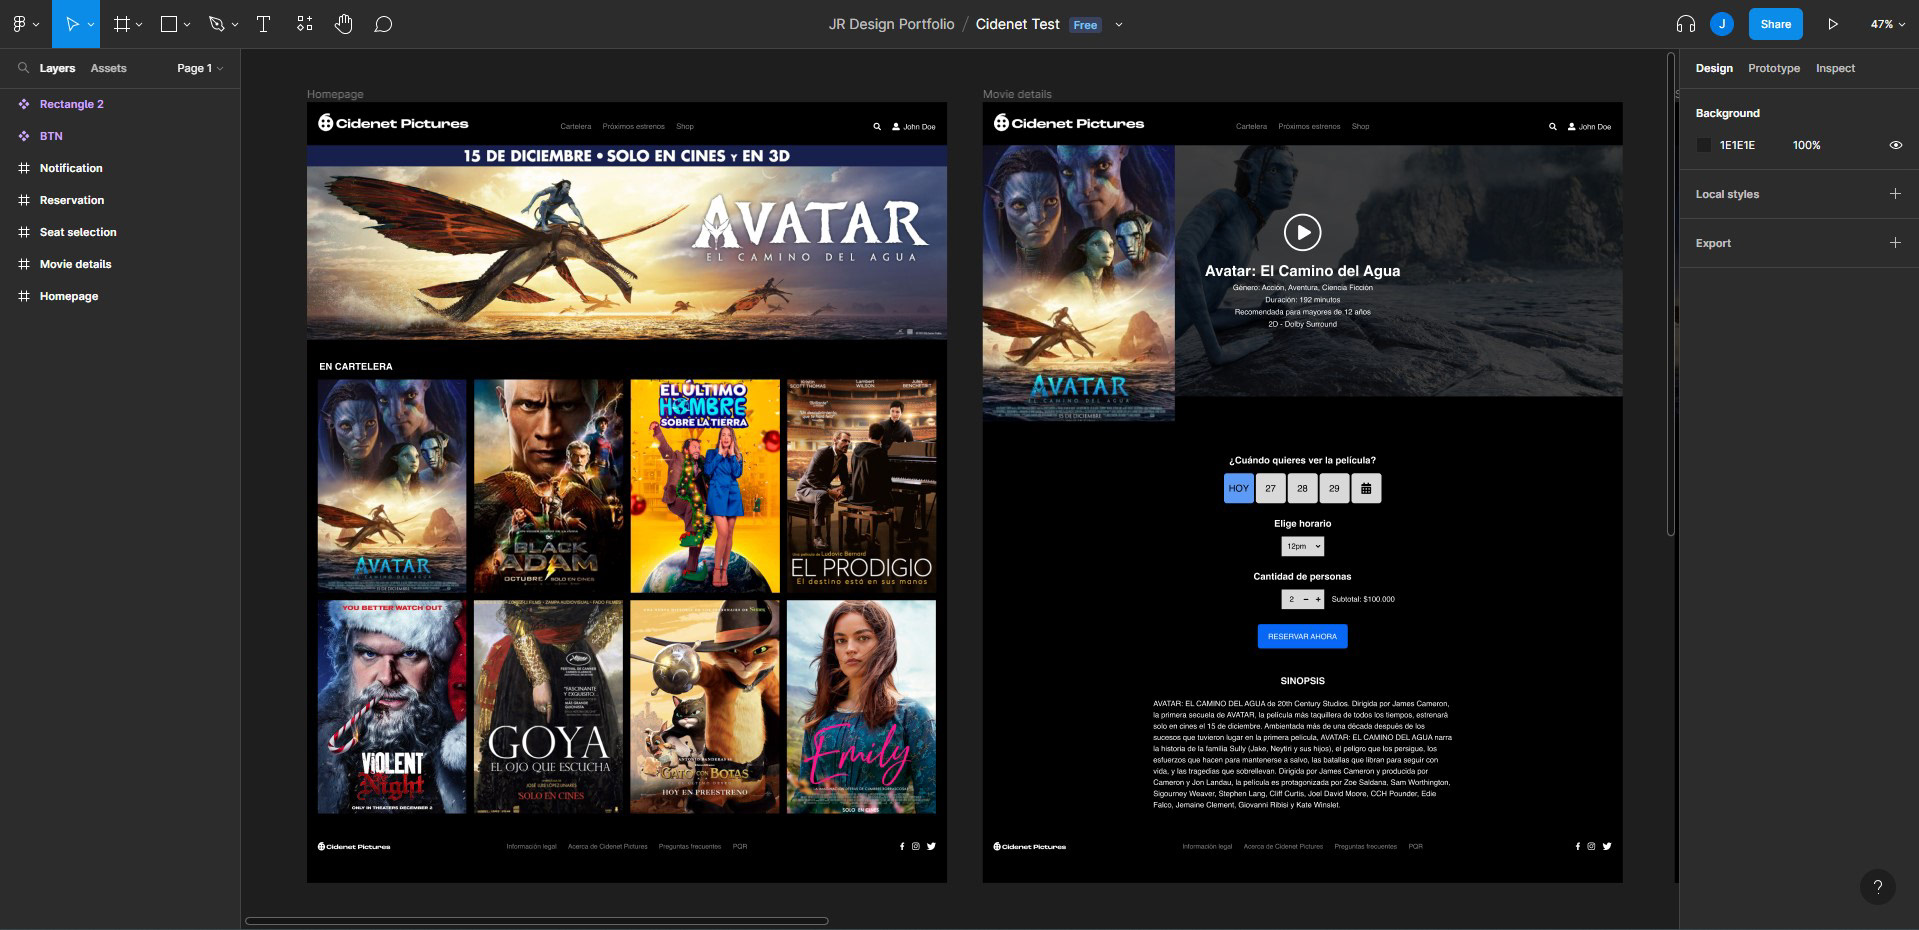Screen dimensions: 1919x930
Task: Click Facebook icon in Homepage footer
Action: (x=902, y=846)
